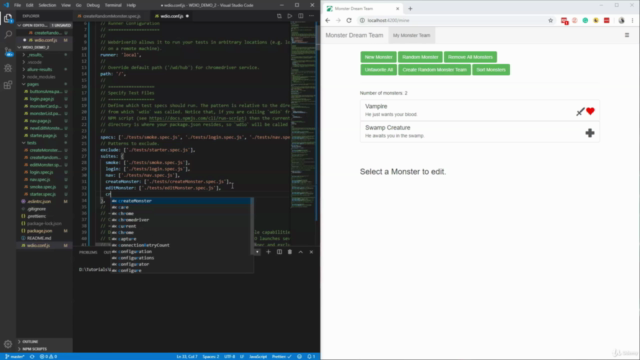Split the editor to the right

[301, 16]
